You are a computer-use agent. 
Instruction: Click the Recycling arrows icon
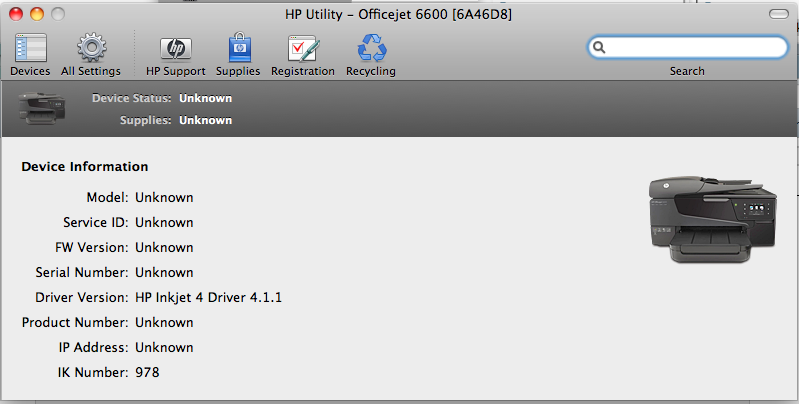(x=371, y=48)
